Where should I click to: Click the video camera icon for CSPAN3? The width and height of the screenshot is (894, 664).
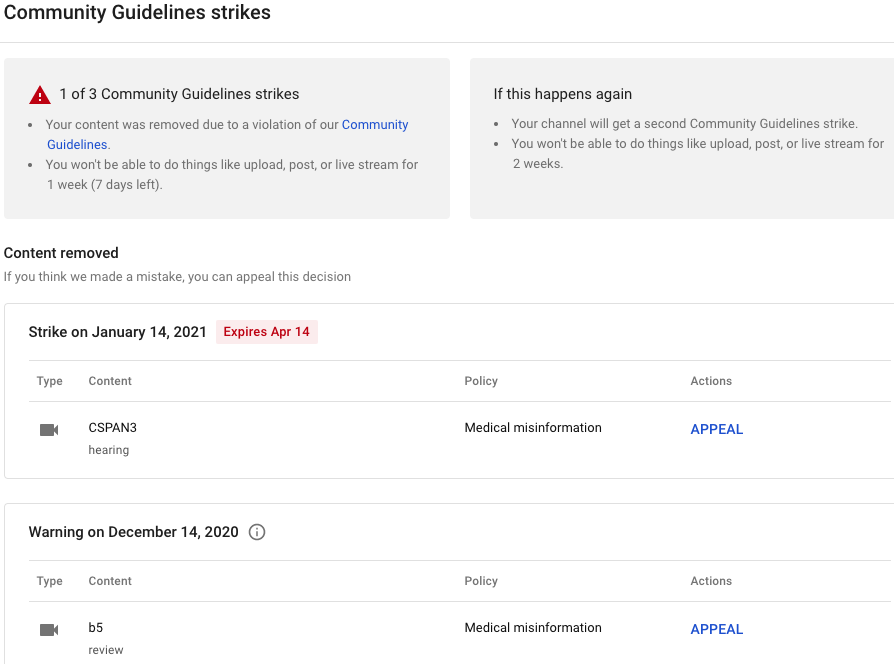coord(49,430)
